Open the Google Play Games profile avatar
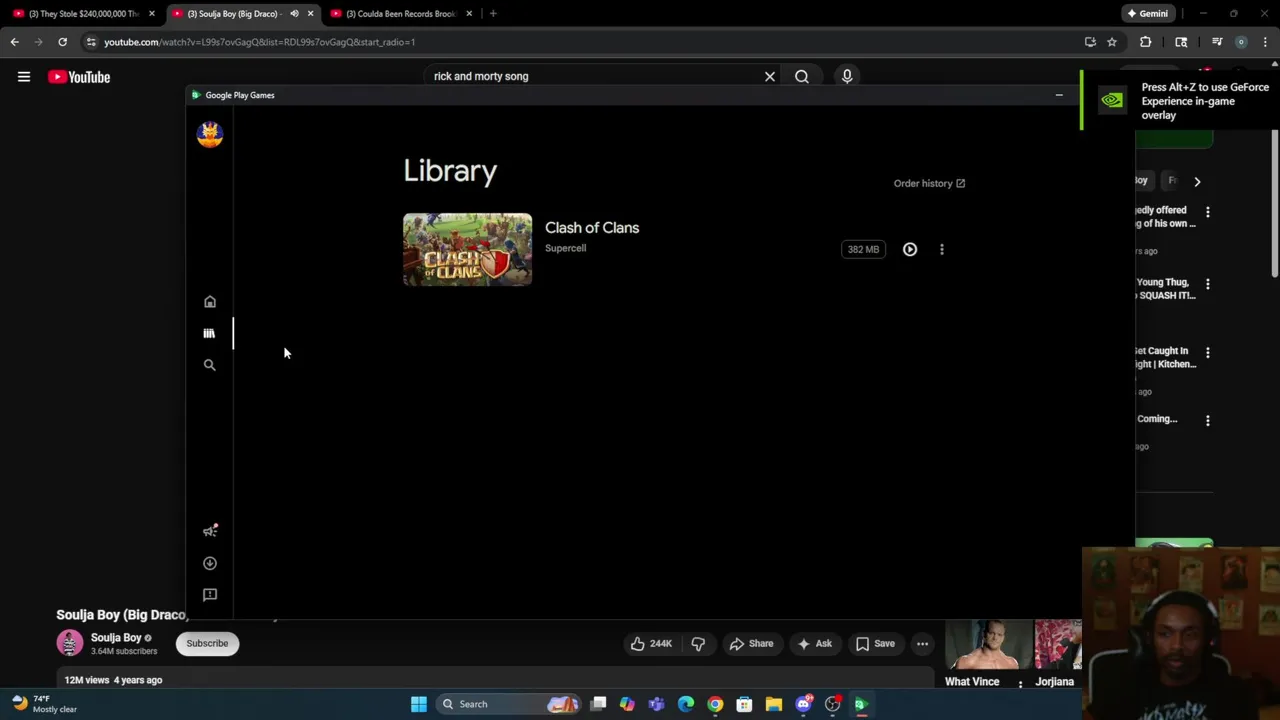Viewport: 1280px width, 720px height. point(210,134)
